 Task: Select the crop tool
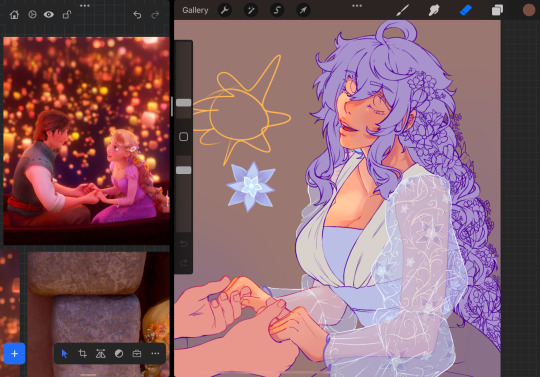click(x=82, y=353)
